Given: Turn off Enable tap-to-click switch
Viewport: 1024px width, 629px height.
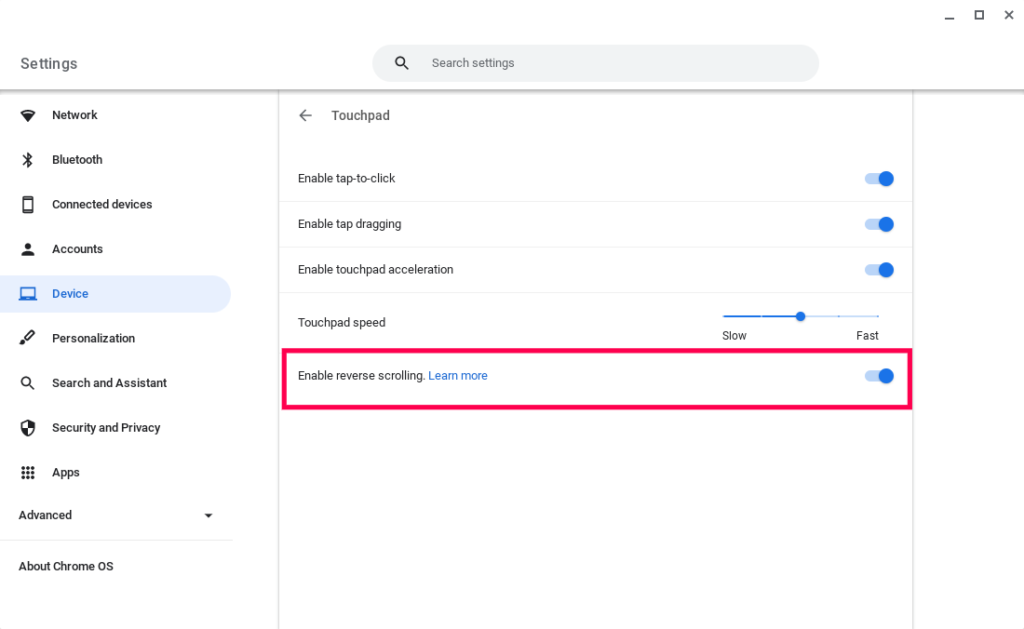Looking at the screenshot, I should 879,178.
